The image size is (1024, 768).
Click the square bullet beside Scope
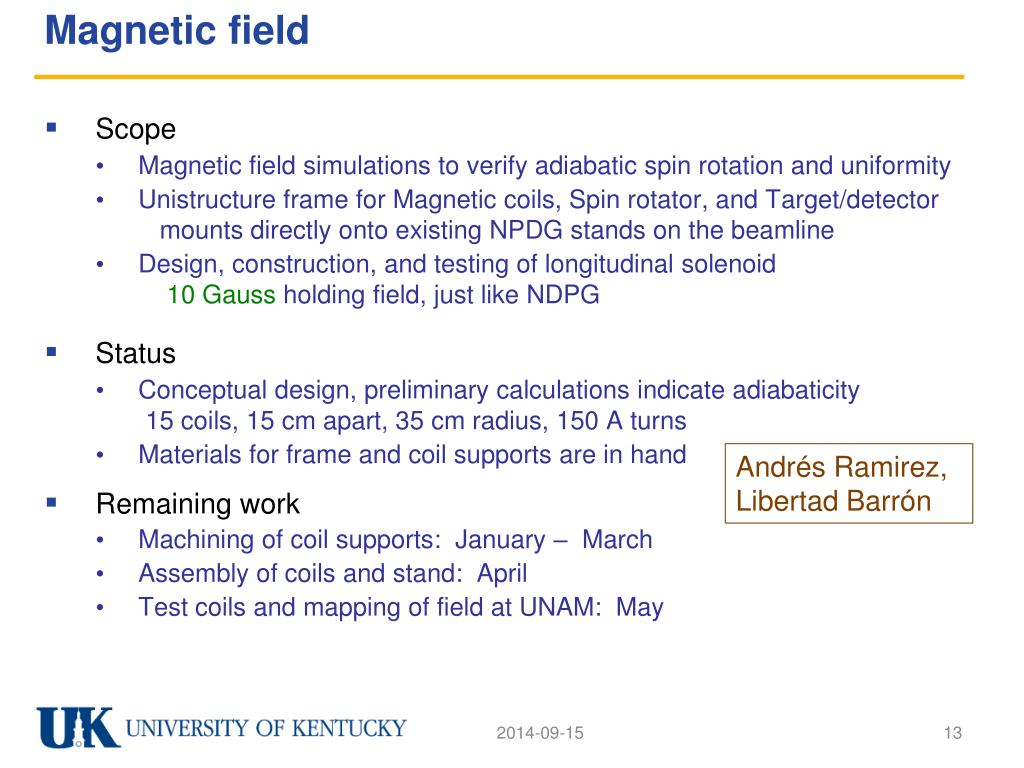pos(52,127)
